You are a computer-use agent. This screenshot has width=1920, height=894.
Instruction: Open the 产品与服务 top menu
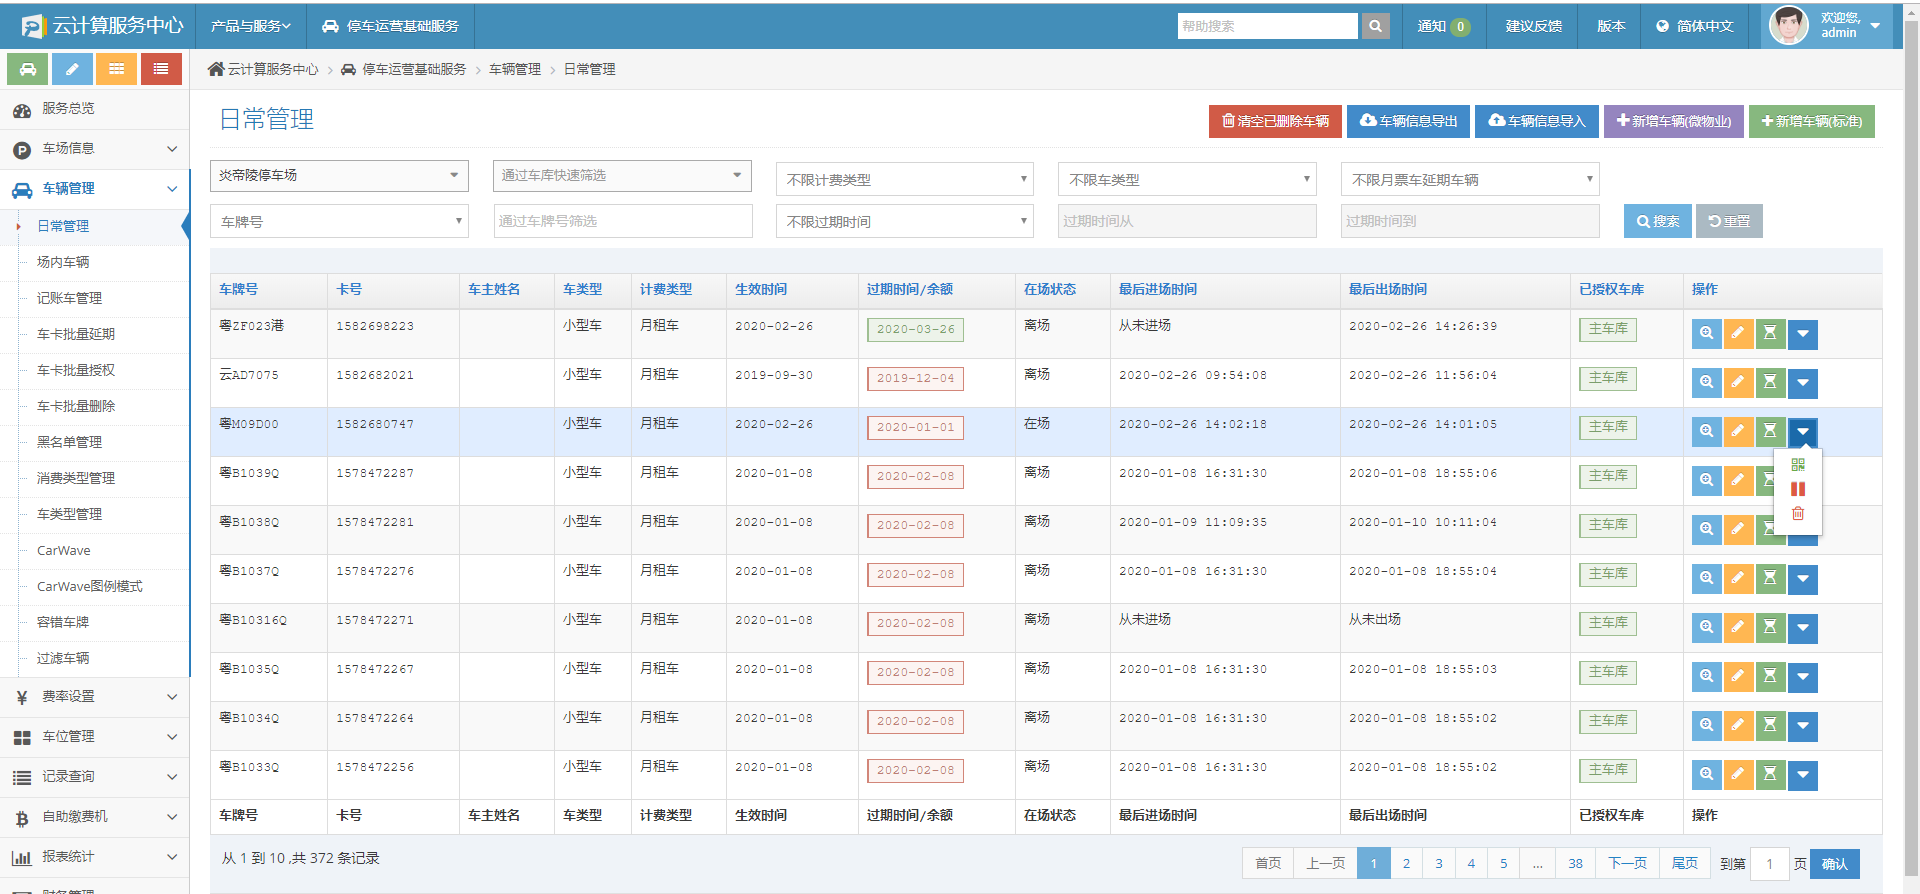tap(250, 26)
